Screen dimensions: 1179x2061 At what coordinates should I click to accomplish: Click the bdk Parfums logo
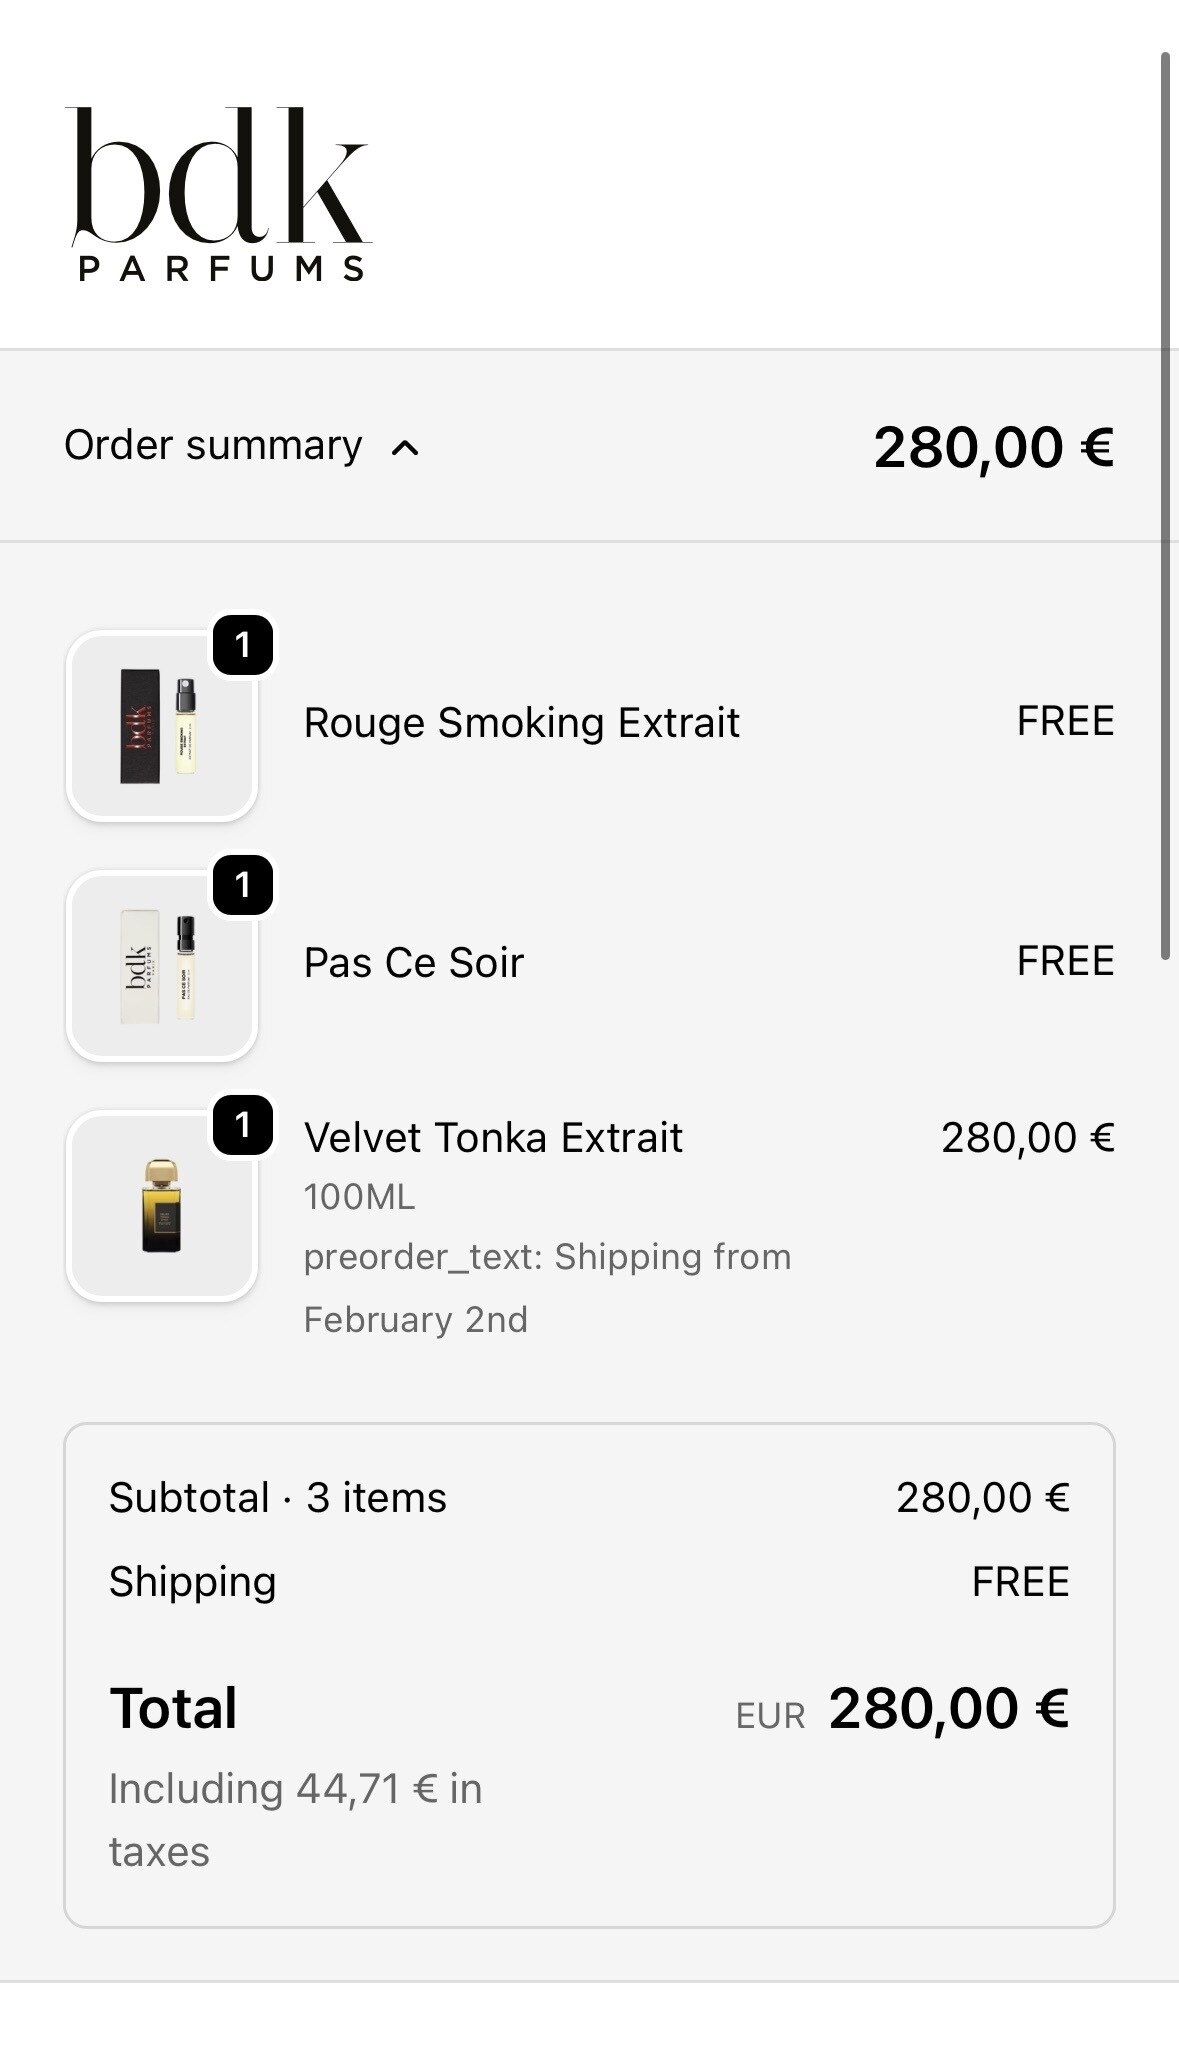(219, 193)
